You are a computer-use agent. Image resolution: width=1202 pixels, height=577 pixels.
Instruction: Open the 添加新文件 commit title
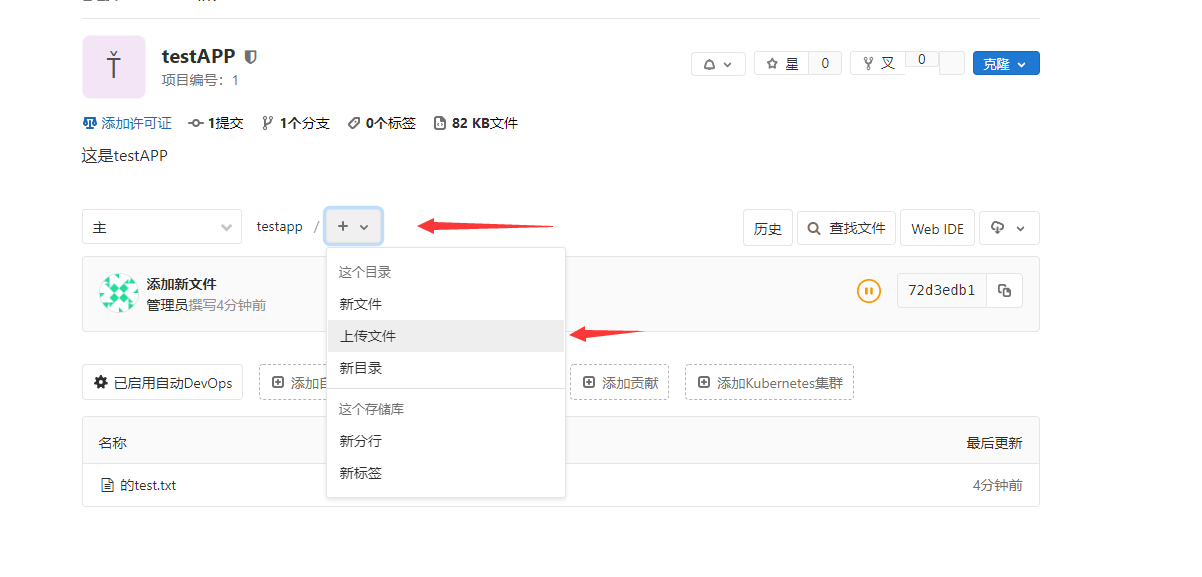tap(181, 284)
